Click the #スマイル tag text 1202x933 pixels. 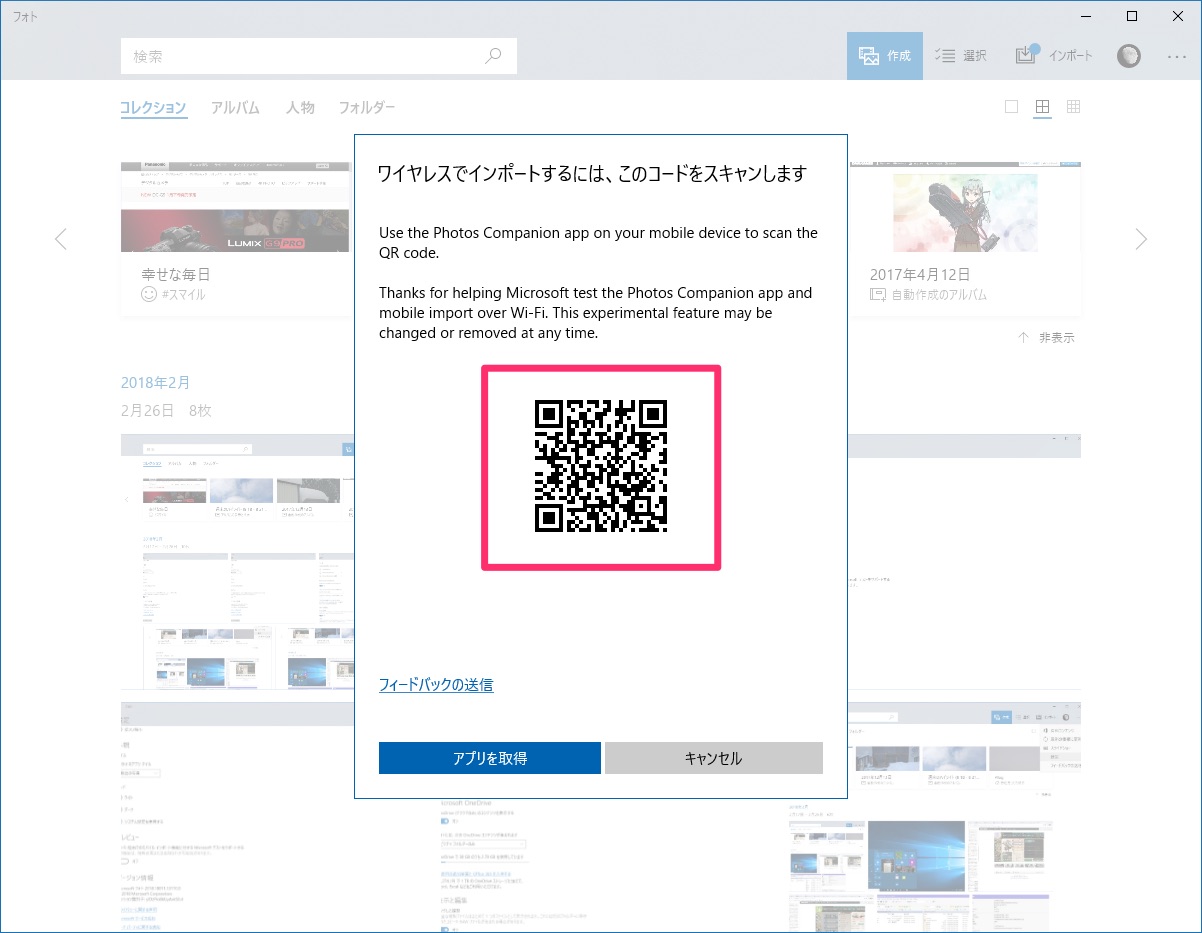183,295
